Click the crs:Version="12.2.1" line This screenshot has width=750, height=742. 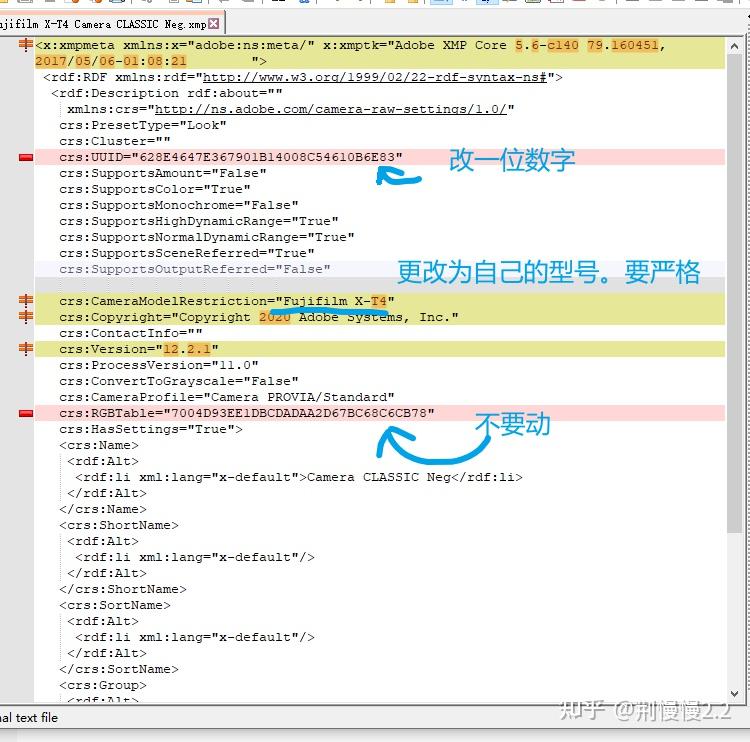tap(139, 349)
